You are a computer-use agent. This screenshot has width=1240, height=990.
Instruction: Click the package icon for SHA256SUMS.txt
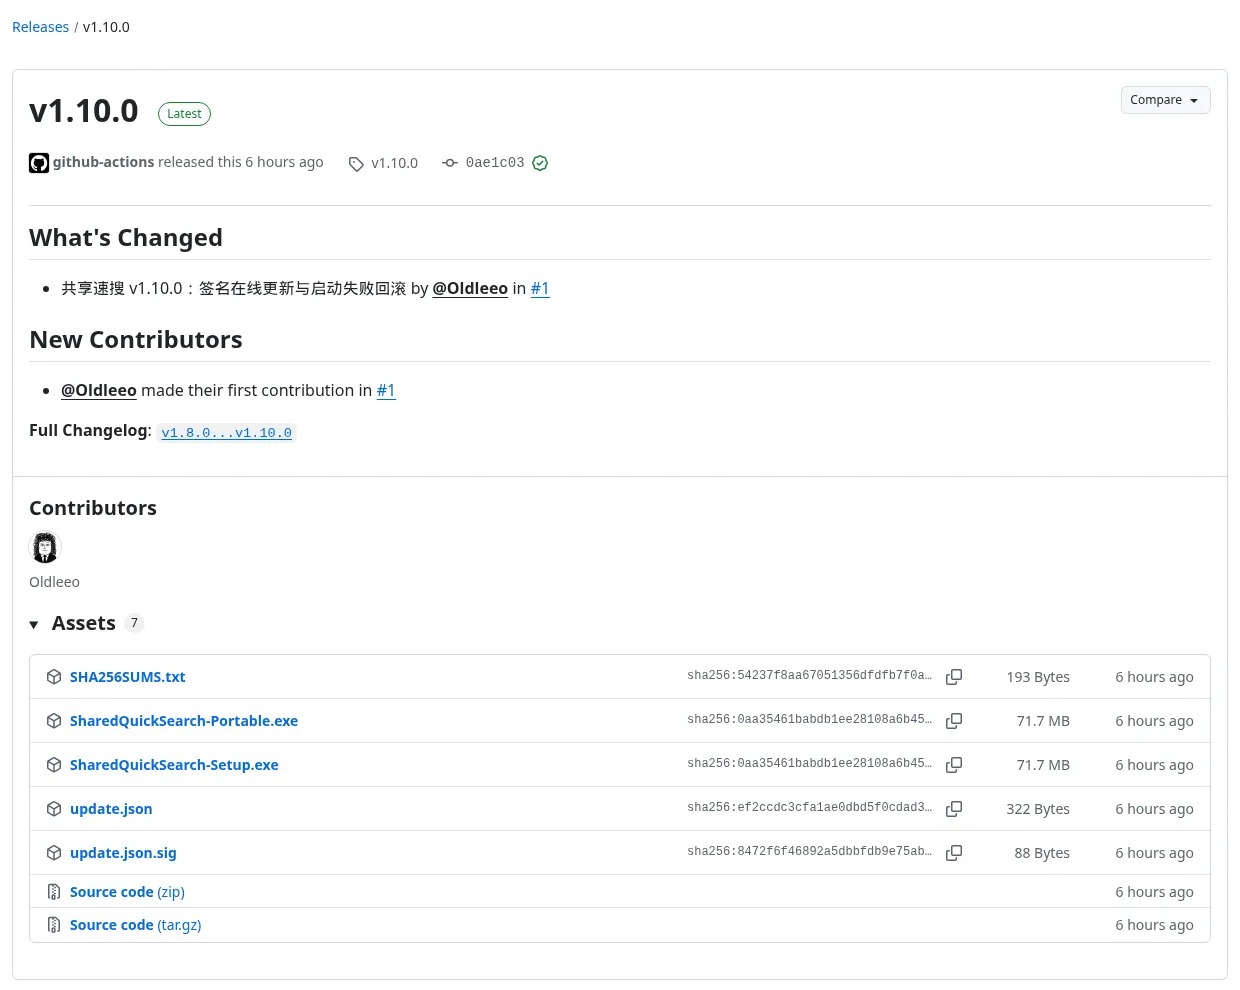pyautogui.click(x=54, y=677)
